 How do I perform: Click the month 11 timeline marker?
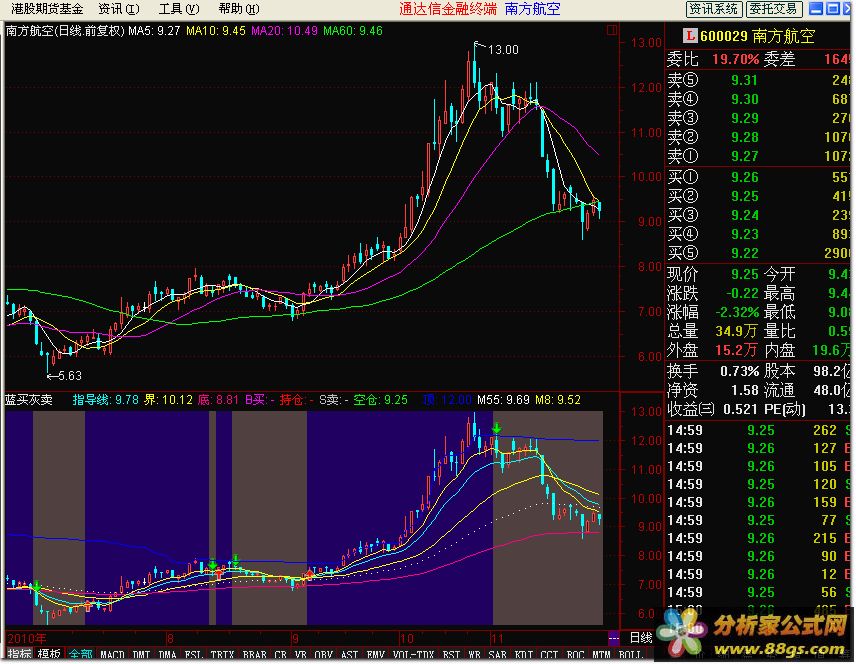[x=496, y=638]
